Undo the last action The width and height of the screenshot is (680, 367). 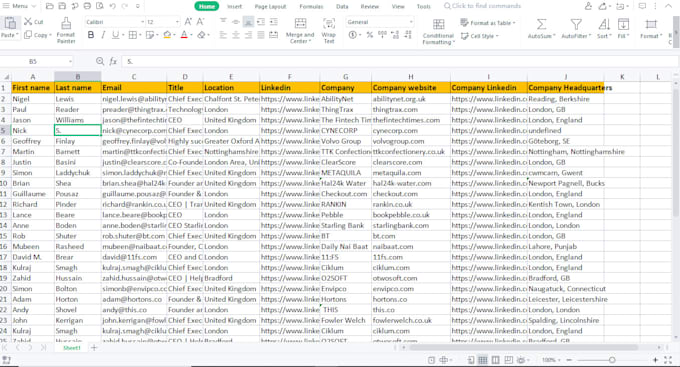[x=112, y=6]
